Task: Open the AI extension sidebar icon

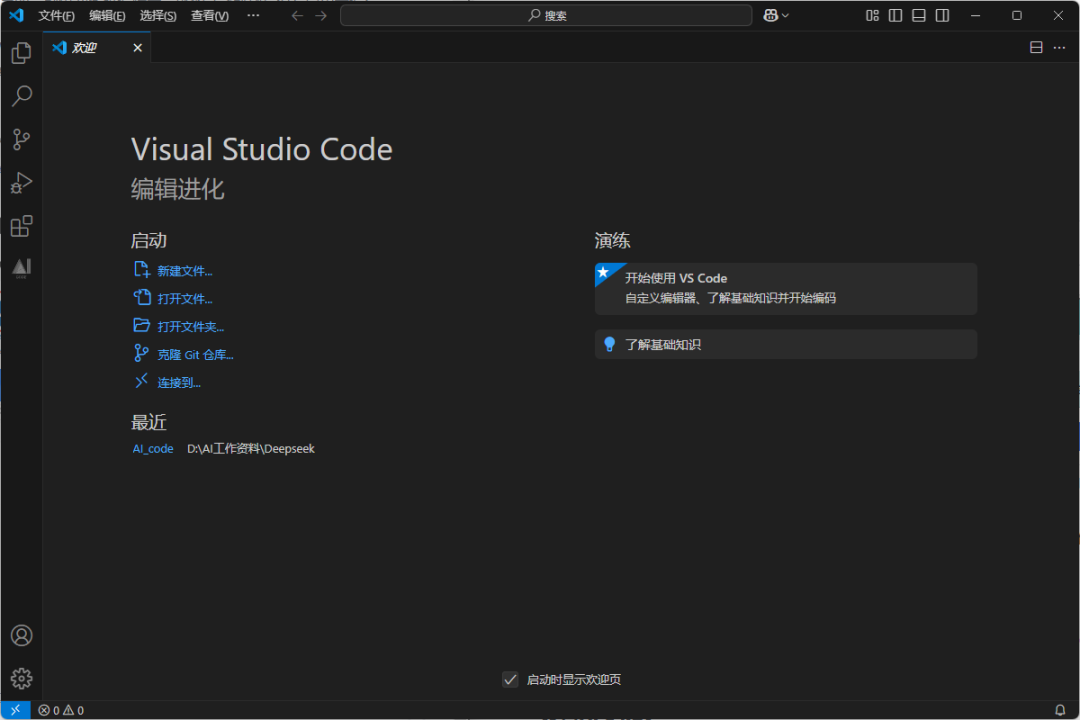Action: 21,268
